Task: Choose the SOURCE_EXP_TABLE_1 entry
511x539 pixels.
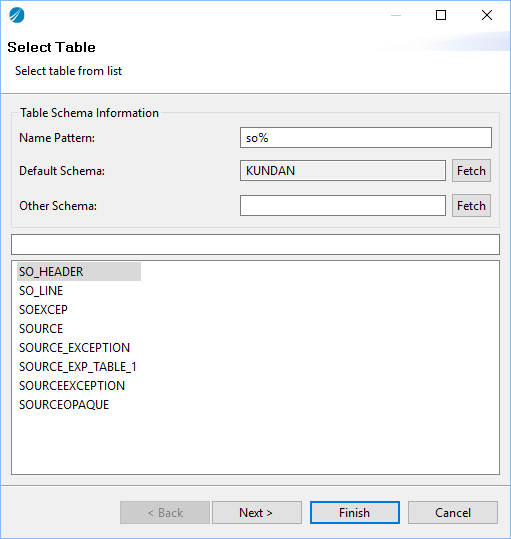Action: pos(78,367)
